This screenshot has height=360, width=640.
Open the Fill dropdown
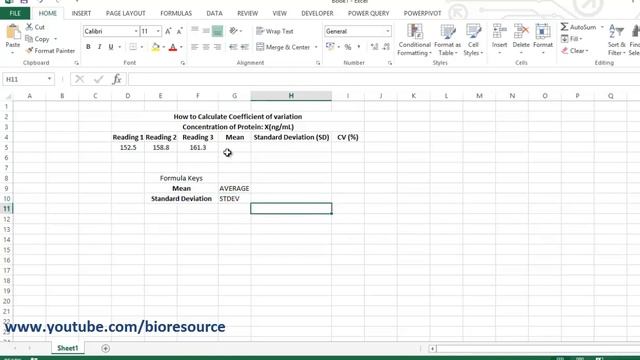pos(571,39)
